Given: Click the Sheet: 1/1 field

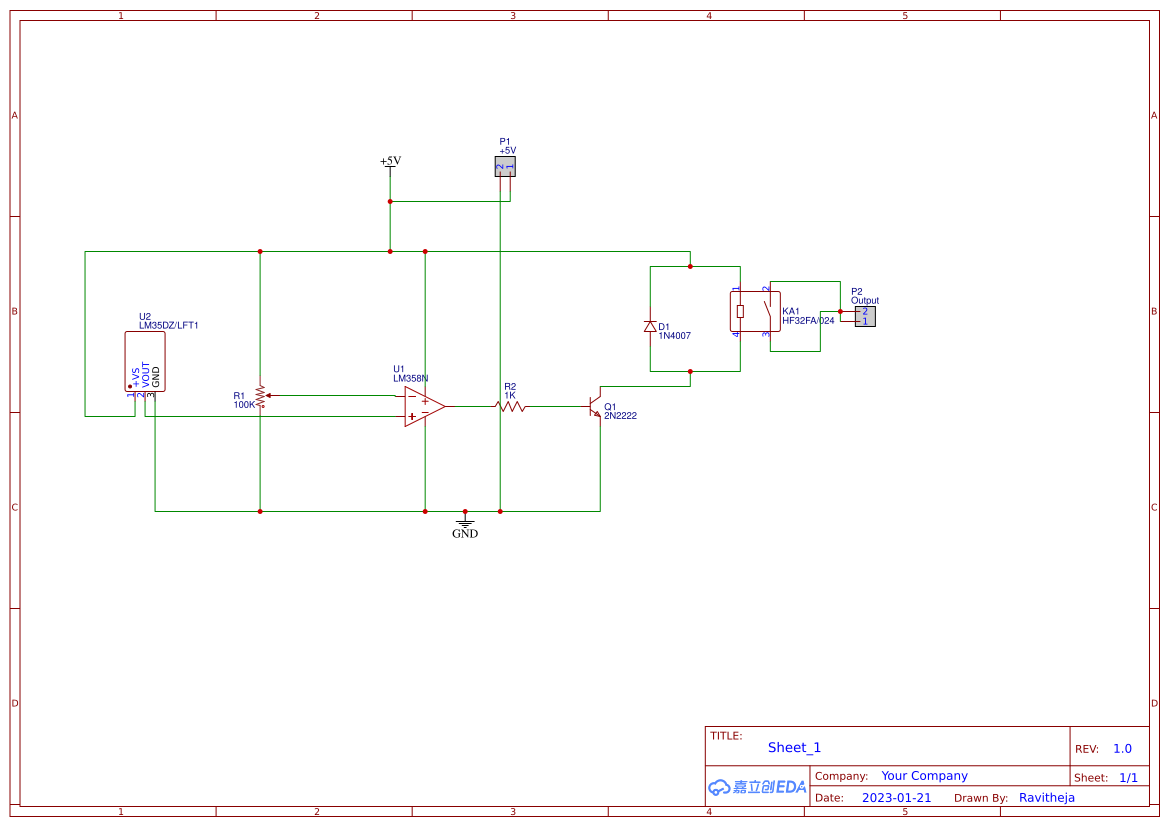Looking at the screenshot, I should click(x=1110, y=777).
